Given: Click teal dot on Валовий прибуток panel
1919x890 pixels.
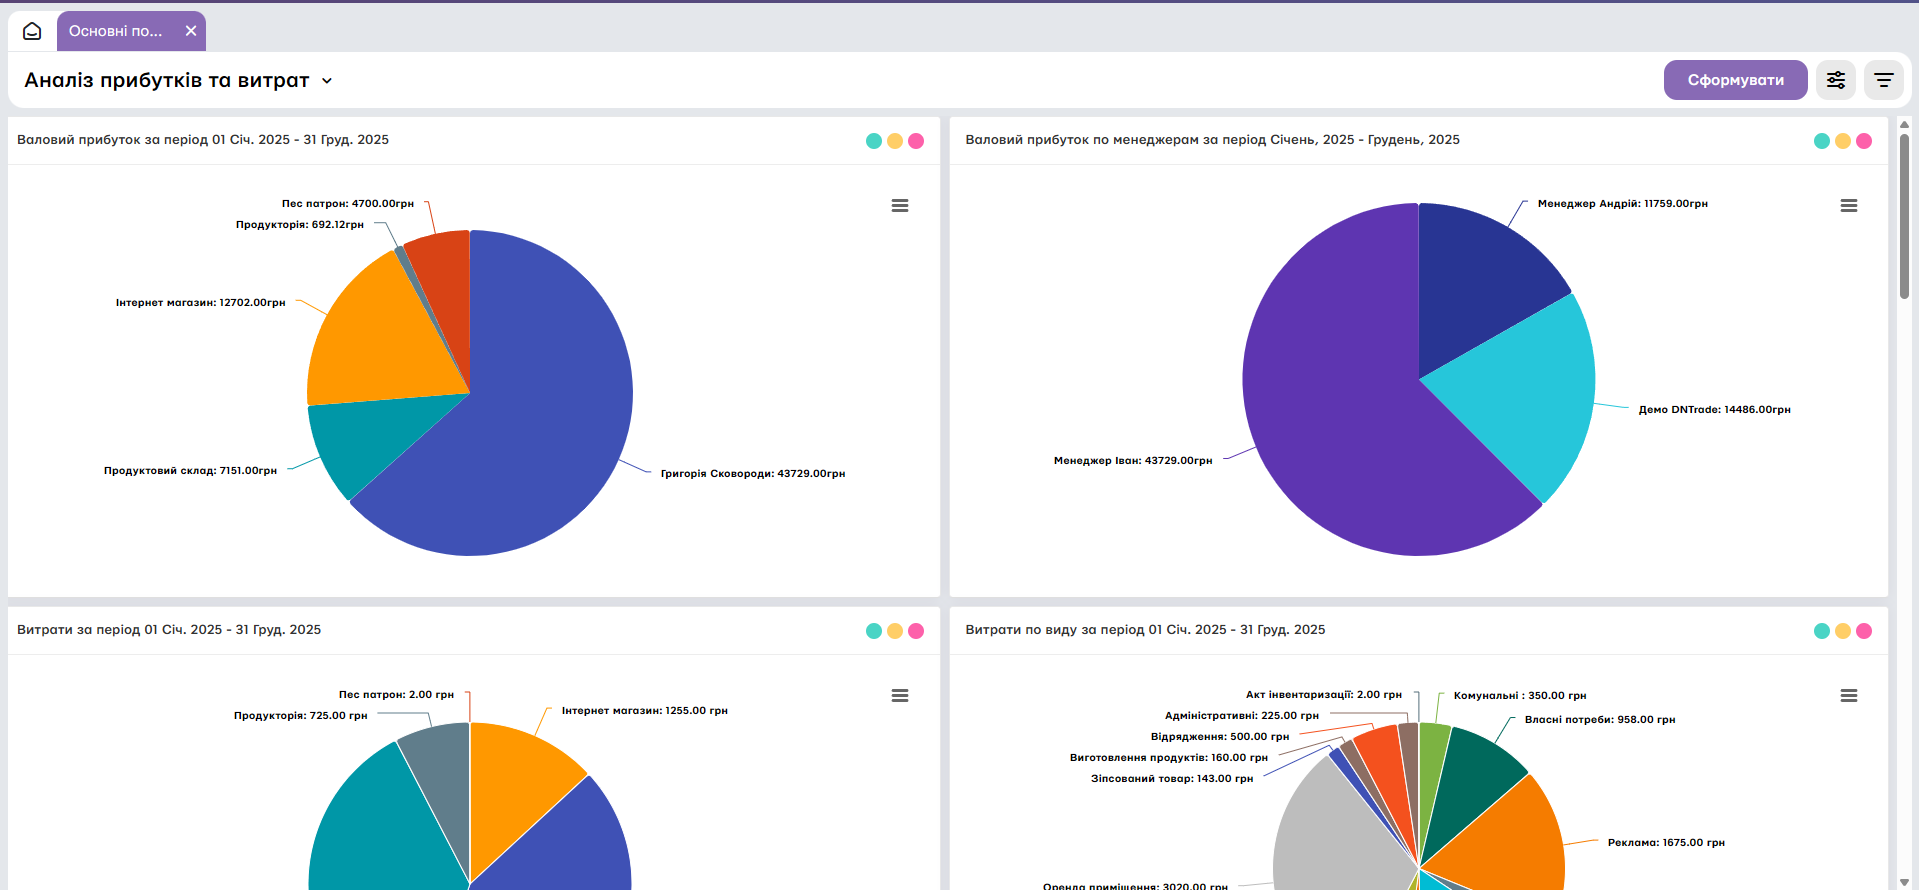Looking at the screenshot, I should (x=874, y=141).
